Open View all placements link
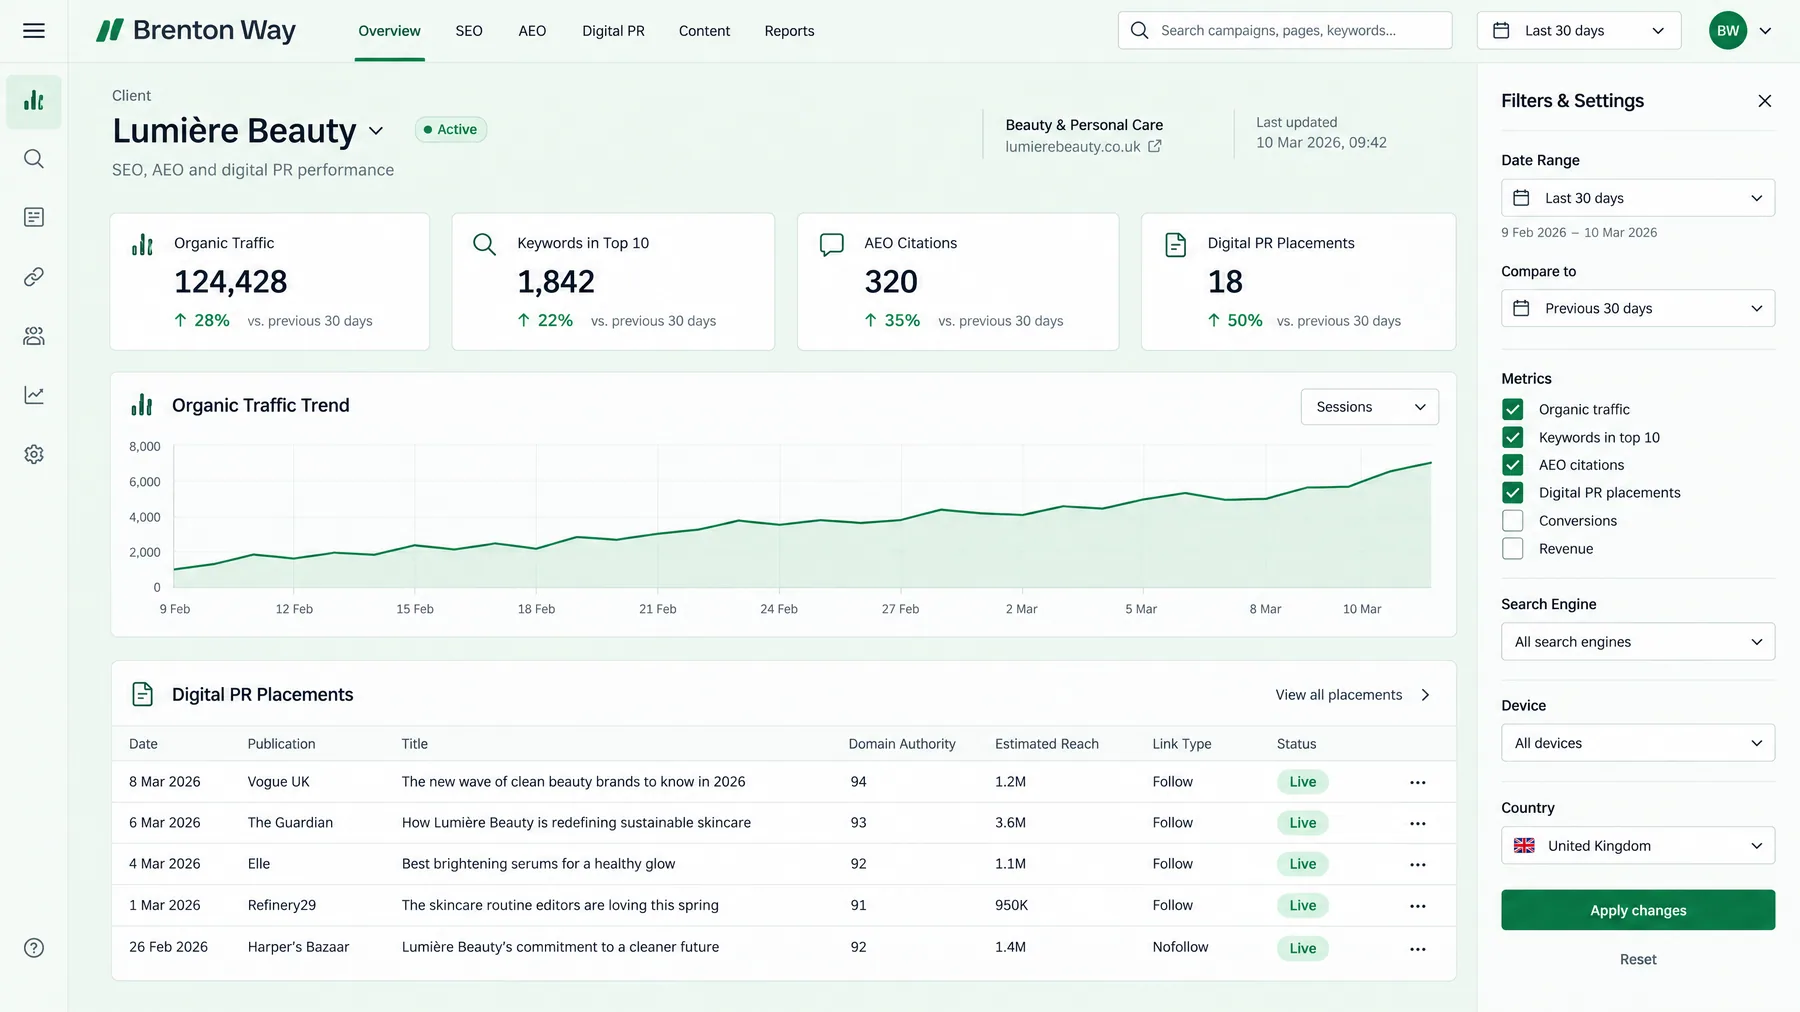The height and width of the screenshot is (1012, 1800). 1353,695
